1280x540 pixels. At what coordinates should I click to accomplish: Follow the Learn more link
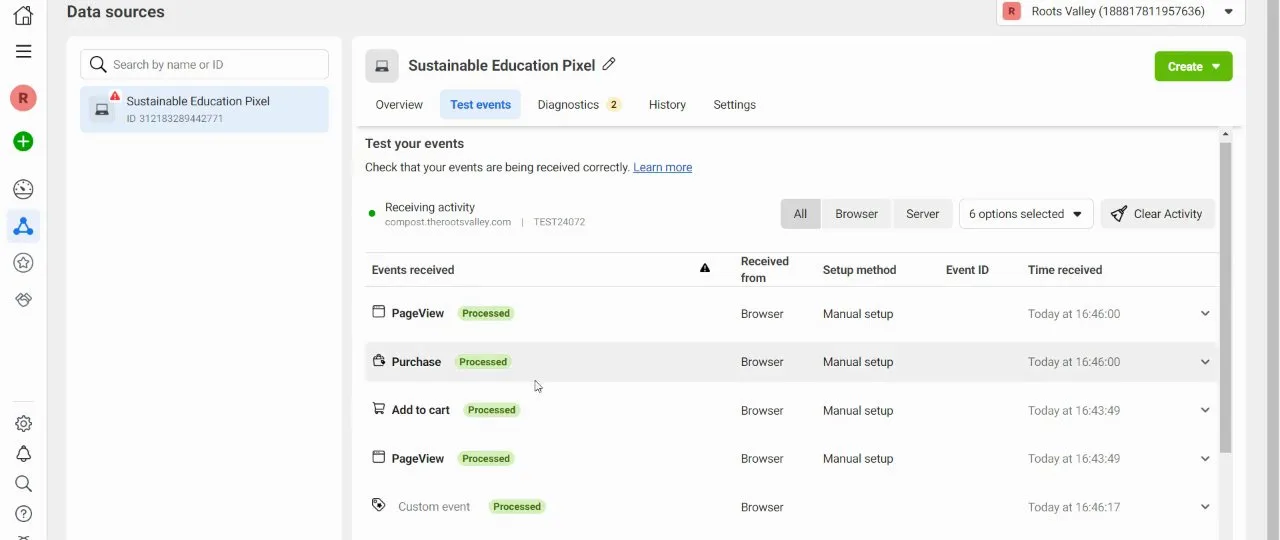click(x=662, y=167)
